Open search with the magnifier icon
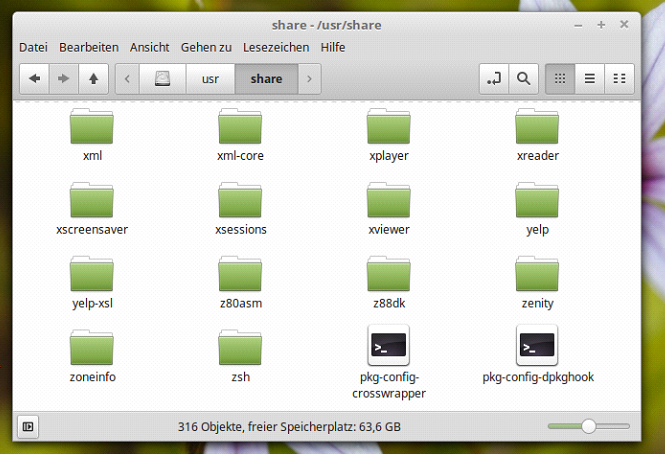Screen dimensions: 665x454 click(524, 79)
